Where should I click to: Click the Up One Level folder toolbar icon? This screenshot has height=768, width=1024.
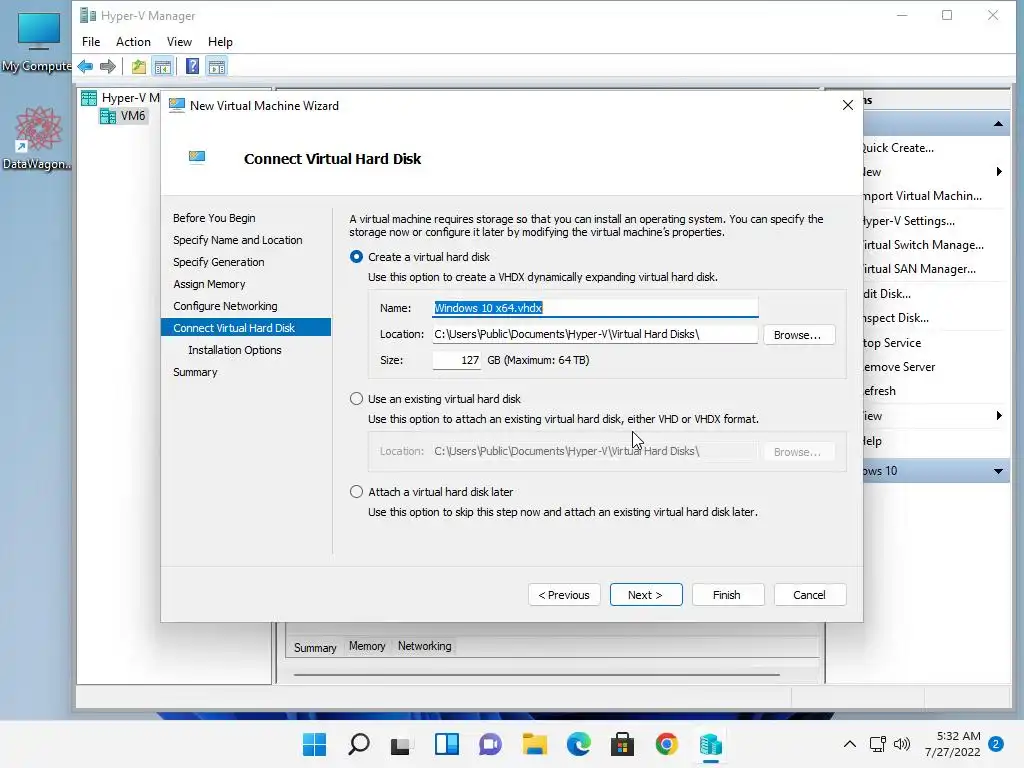[138, 66]
